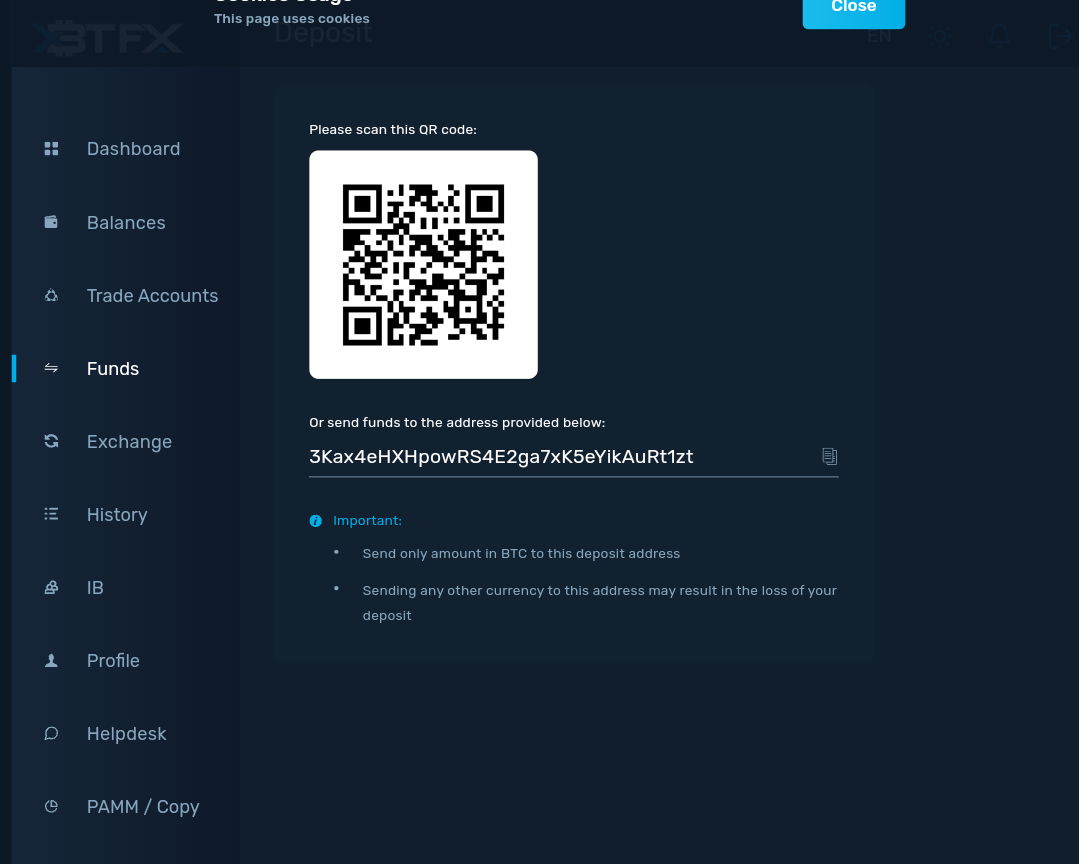This screenshot has height=864, width=1079.
Task: Click the BTFX logo
Action: (107, 38)
